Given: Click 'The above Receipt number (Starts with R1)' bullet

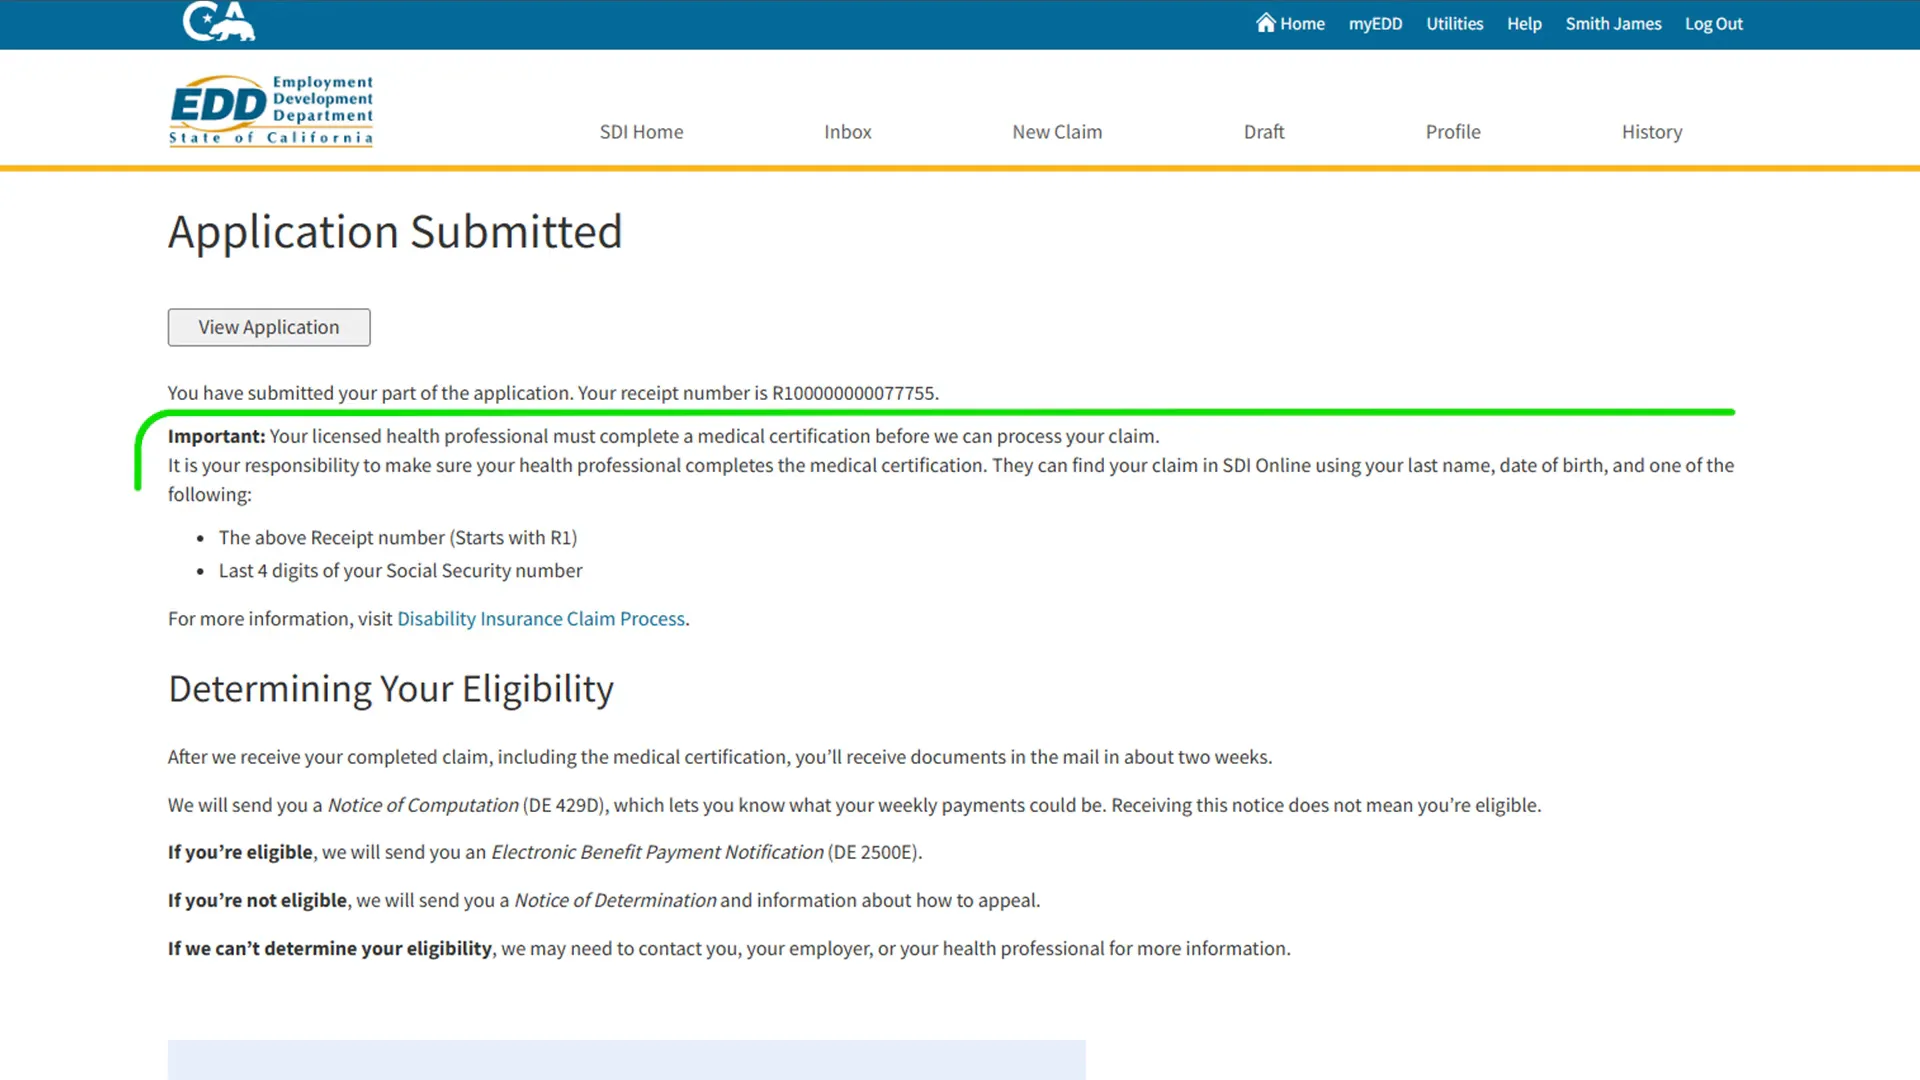Looking at the screenshot, I should [x=398, y=538].
